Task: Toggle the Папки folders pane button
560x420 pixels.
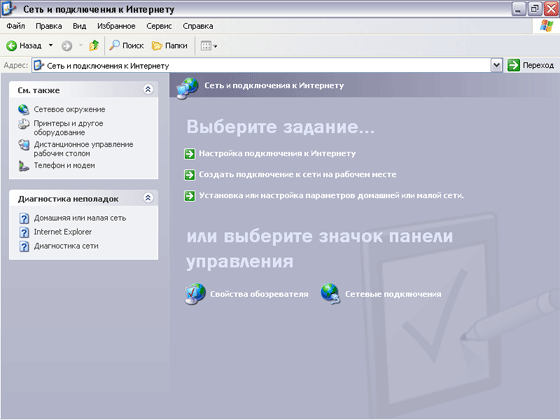Action: point(170,46)
